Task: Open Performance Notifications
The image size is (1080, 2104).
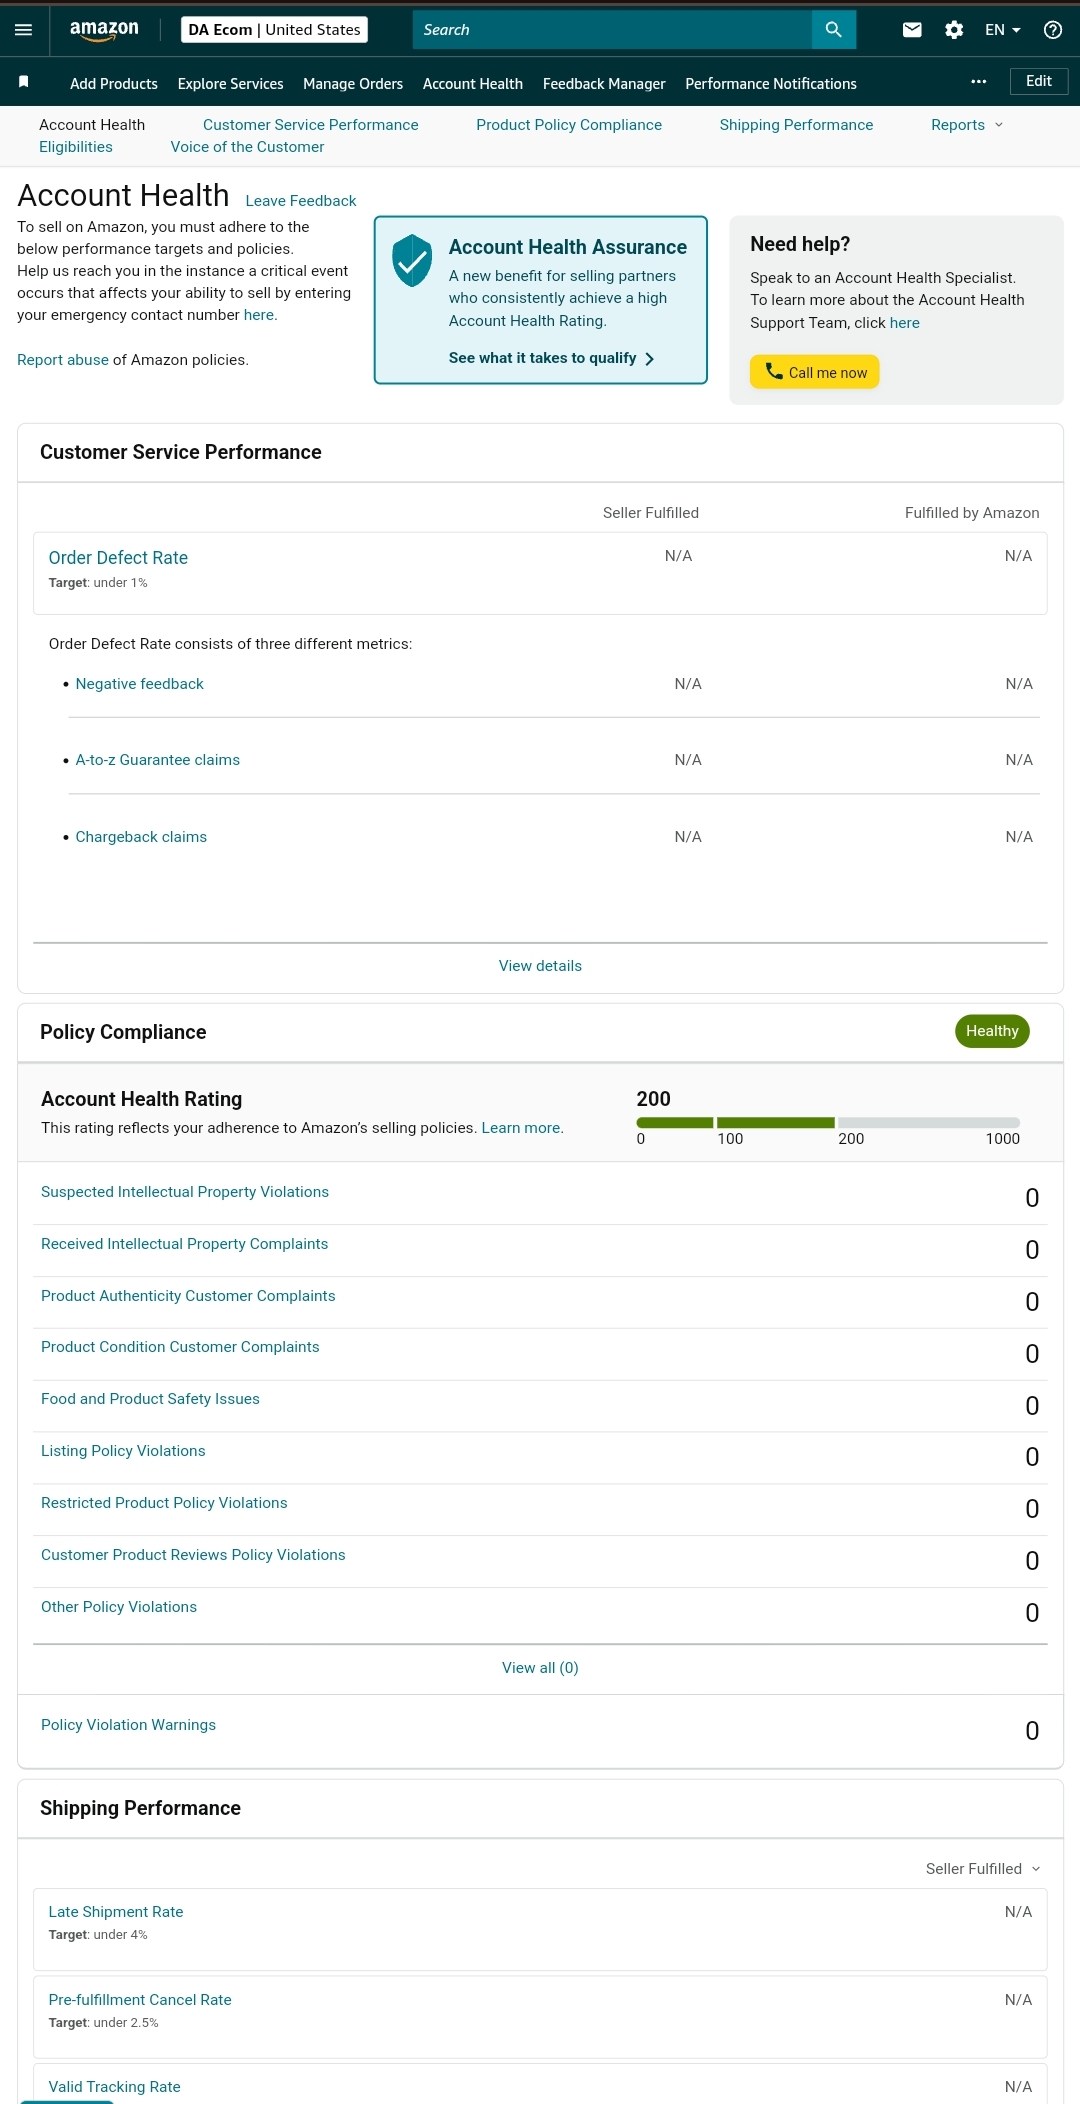Action: 771,84
